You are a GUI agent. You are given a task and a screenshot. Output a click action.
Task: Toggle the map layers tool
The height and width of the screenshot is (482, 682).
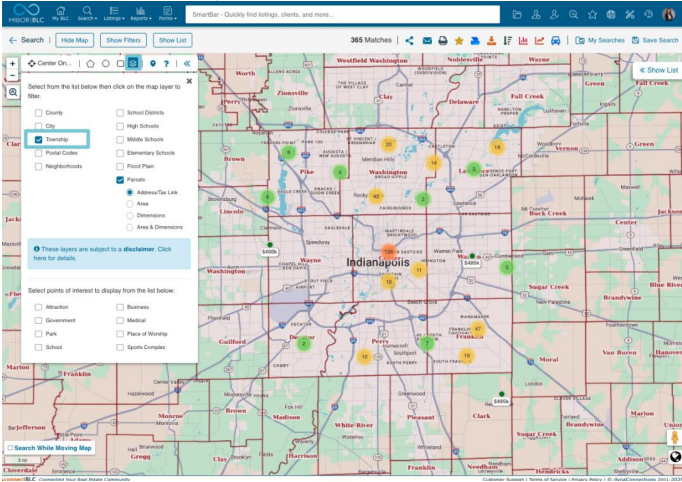tap(134, 63)
